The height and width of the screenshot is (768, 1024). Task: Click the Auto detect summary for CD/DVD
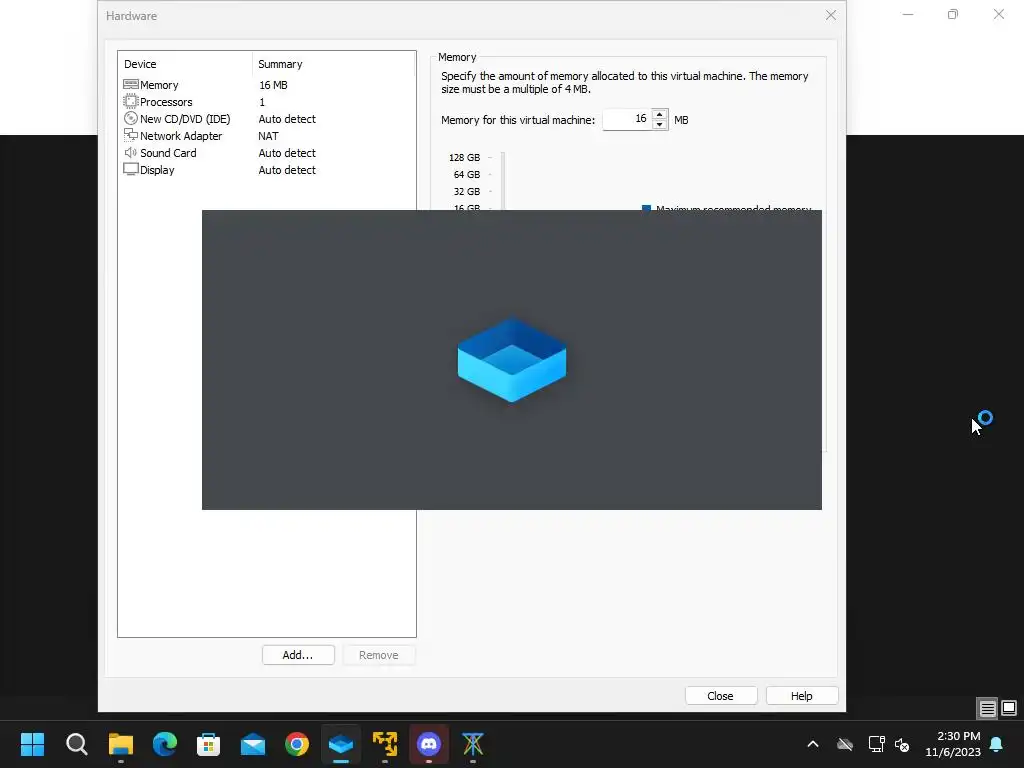[x=287, y=119]
